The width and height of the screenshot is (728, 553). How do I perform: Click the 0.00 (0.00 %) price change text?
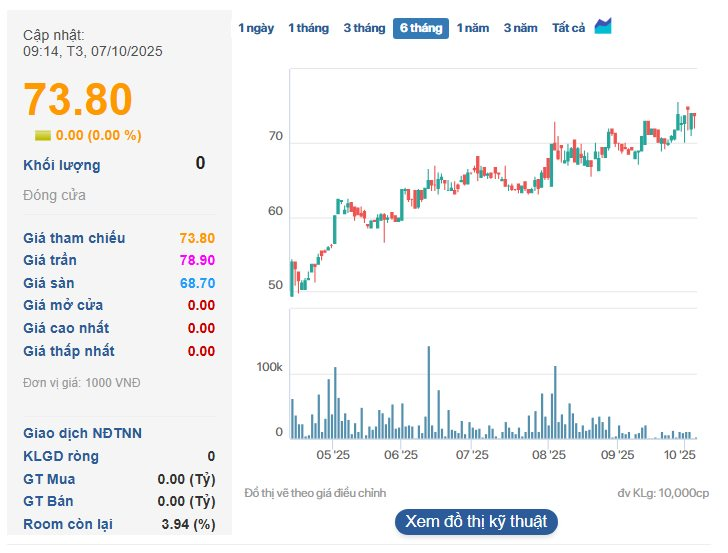point(98,135)
